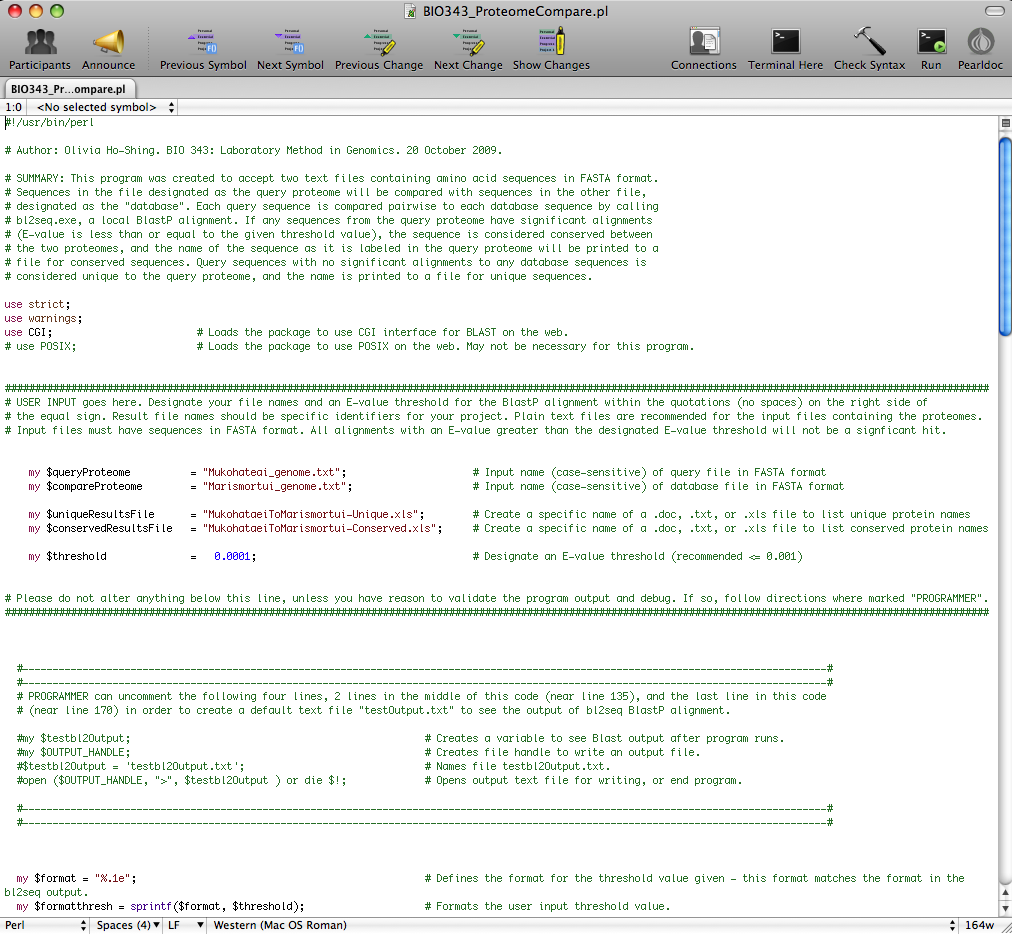
Task: Toggle Show Changes highlighting
Action: (551, 49)
